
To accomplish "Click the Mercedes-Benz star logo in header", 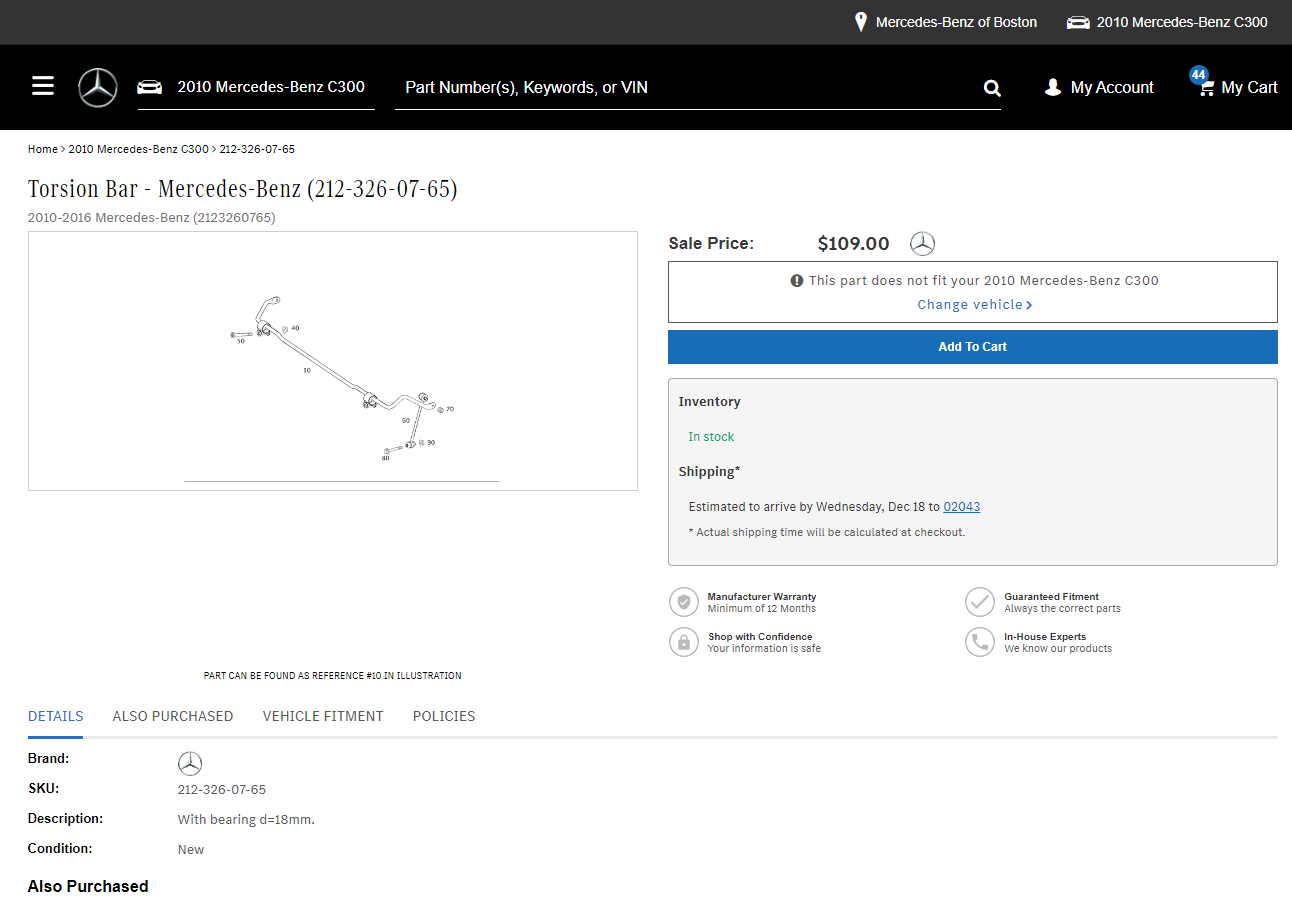I will (x=98, y=88).
